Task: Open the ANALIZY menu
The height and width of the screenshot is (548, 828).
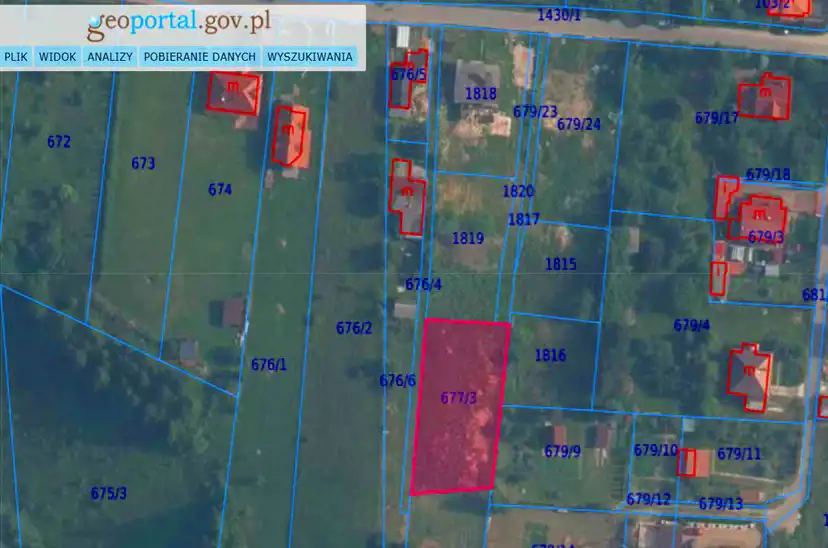Action: point(110,57)
